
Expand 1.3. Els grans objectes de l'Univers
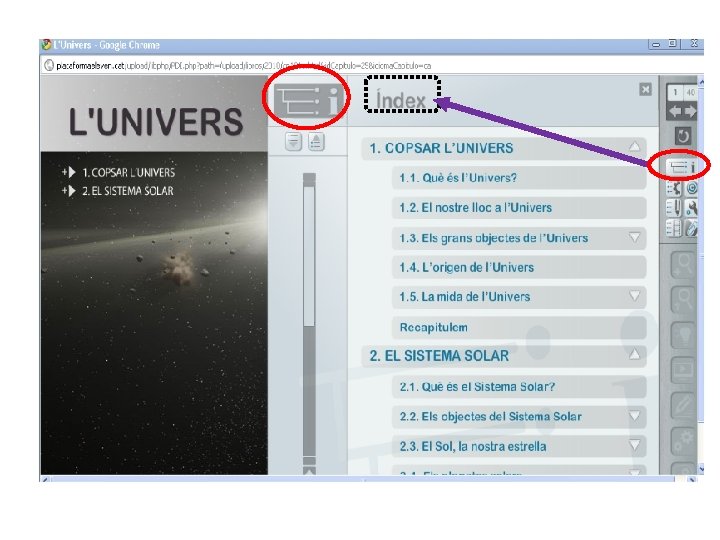click(634, 237)
